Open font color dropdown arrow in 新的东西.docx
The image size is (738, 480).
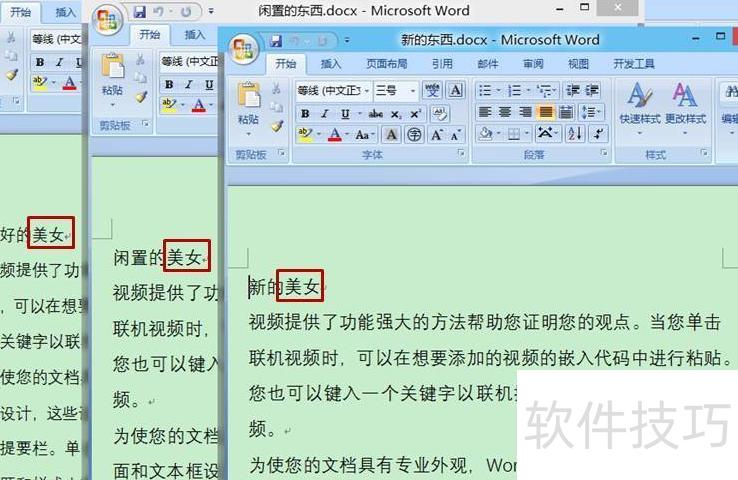[347, 135]
